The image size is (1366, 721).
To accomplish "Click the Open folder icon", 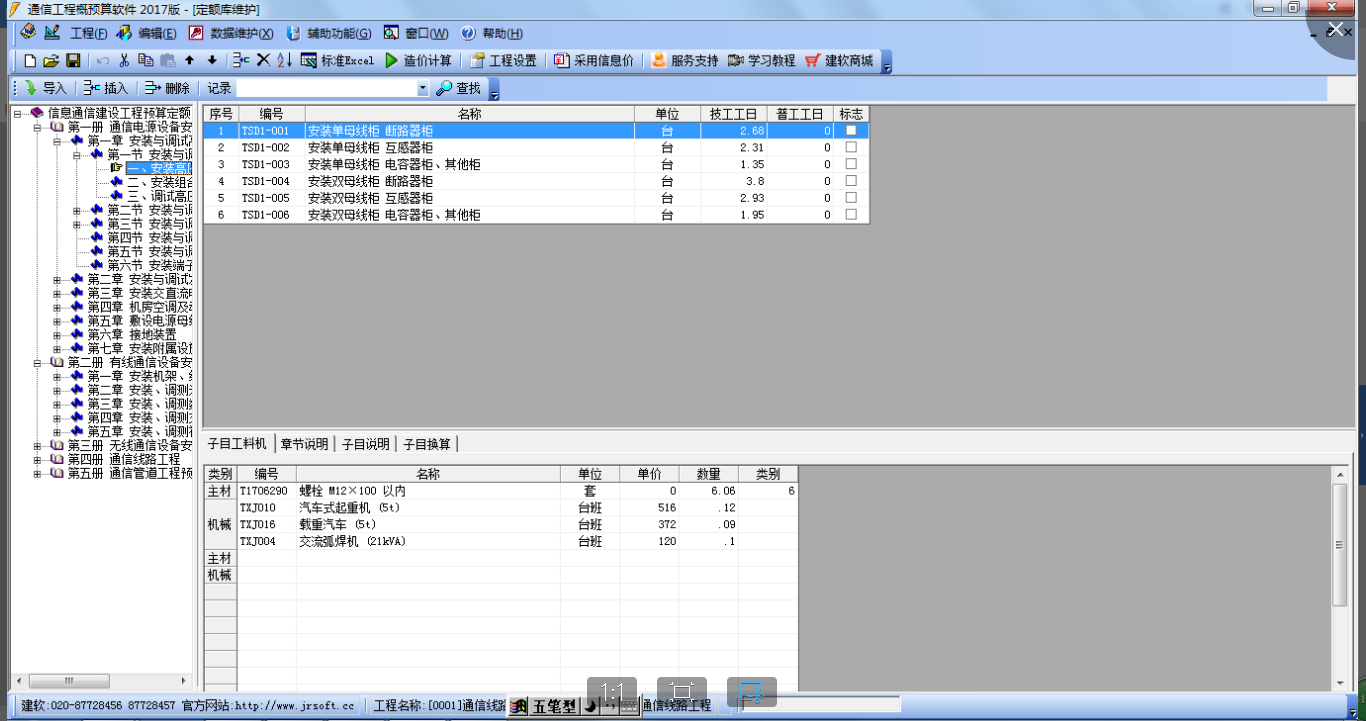I will 51,61.
